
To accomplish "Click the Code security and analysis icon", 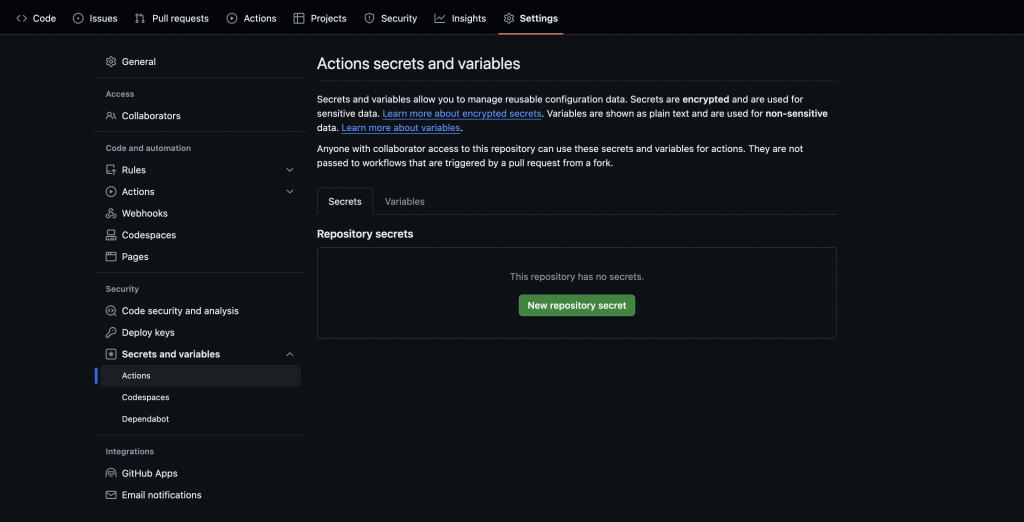I will [x=111, y=311].
